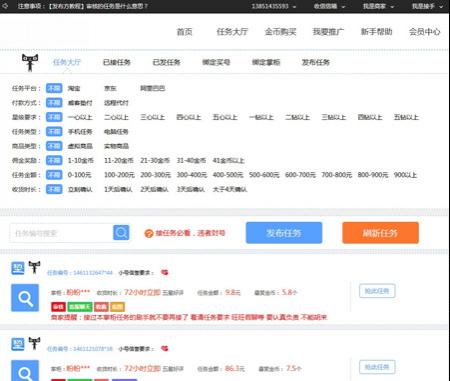Click the orange 刷新任务 button

[x=380, y=233]
